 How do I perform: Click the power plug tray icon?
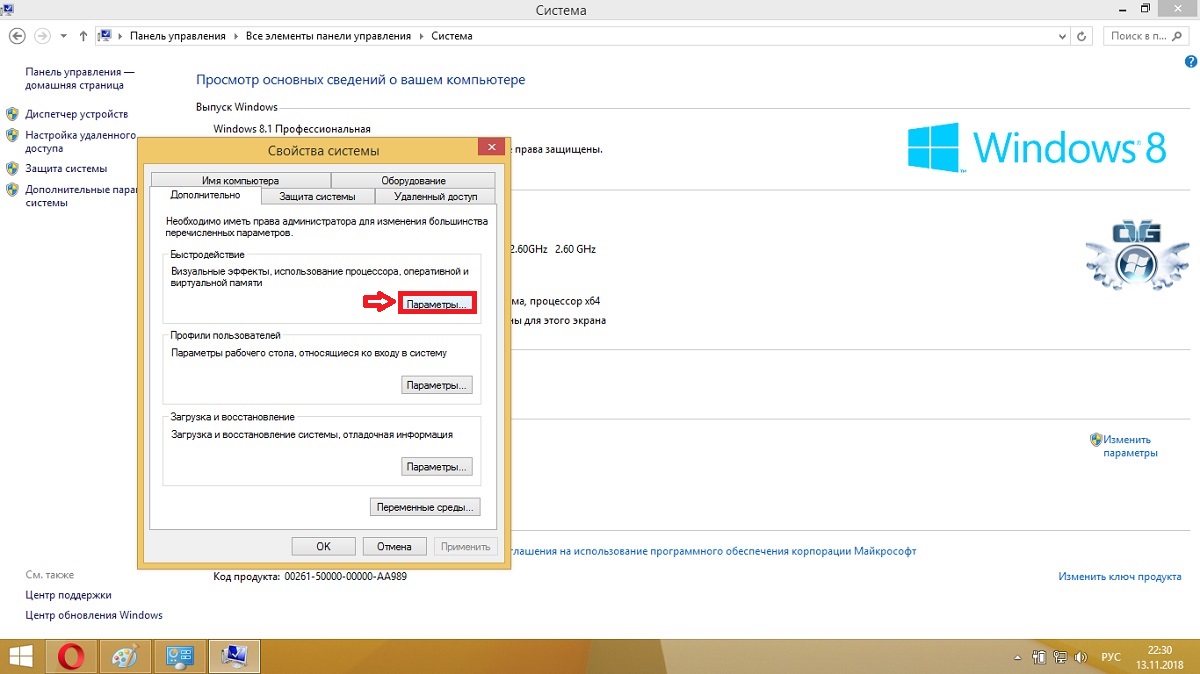pos(1040,657)
